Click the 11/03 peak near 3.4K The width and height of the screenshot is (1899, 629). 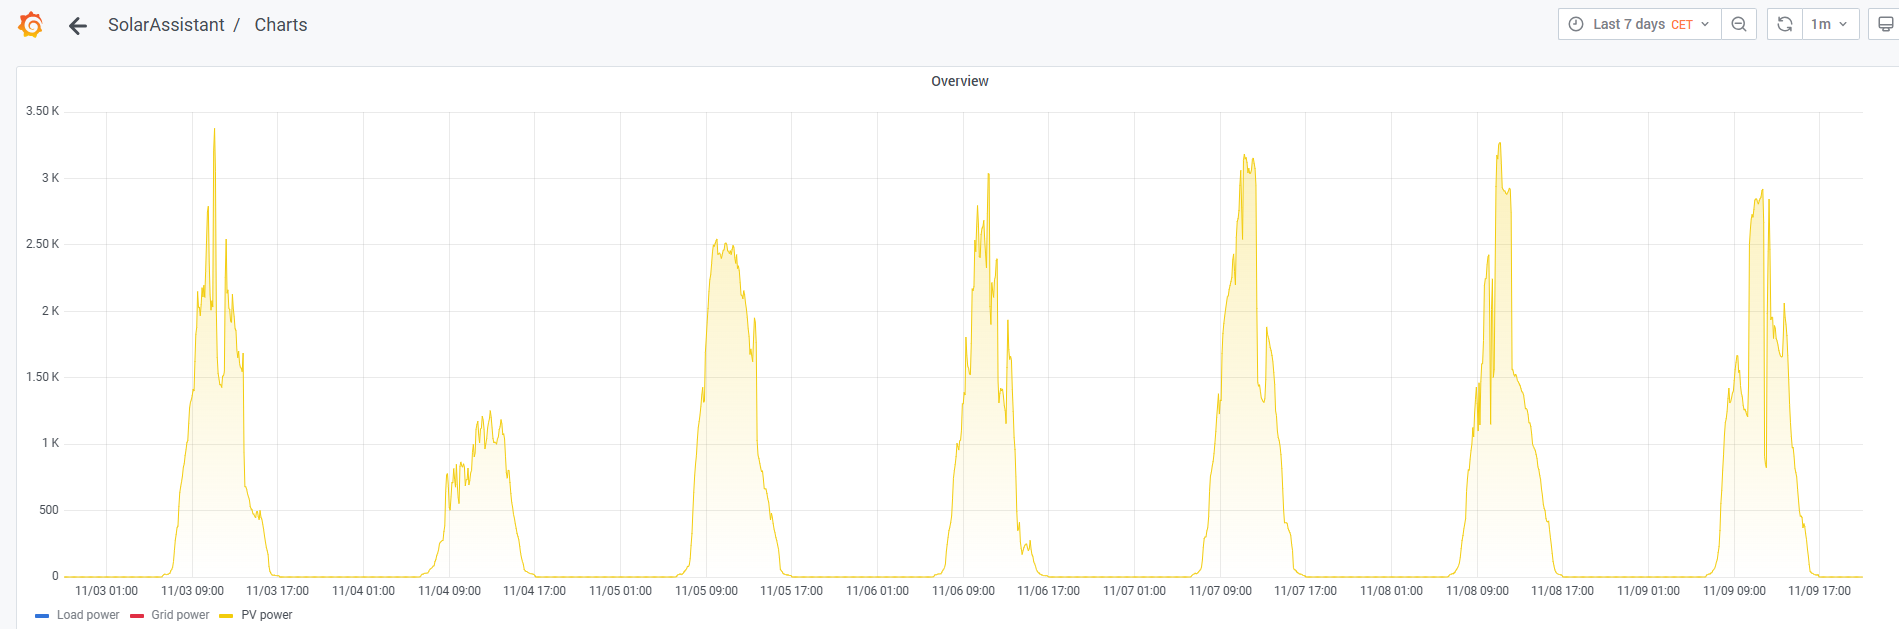[214, 129]
